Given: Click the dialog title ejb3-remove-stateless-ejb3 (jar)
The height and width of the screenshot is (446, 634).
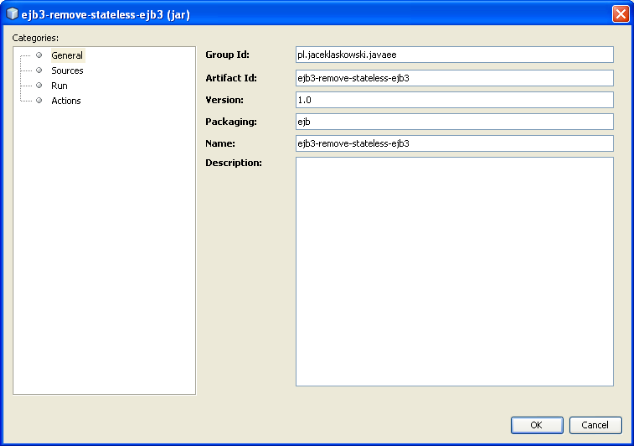Looking at the screenshot, I should 106,15.
